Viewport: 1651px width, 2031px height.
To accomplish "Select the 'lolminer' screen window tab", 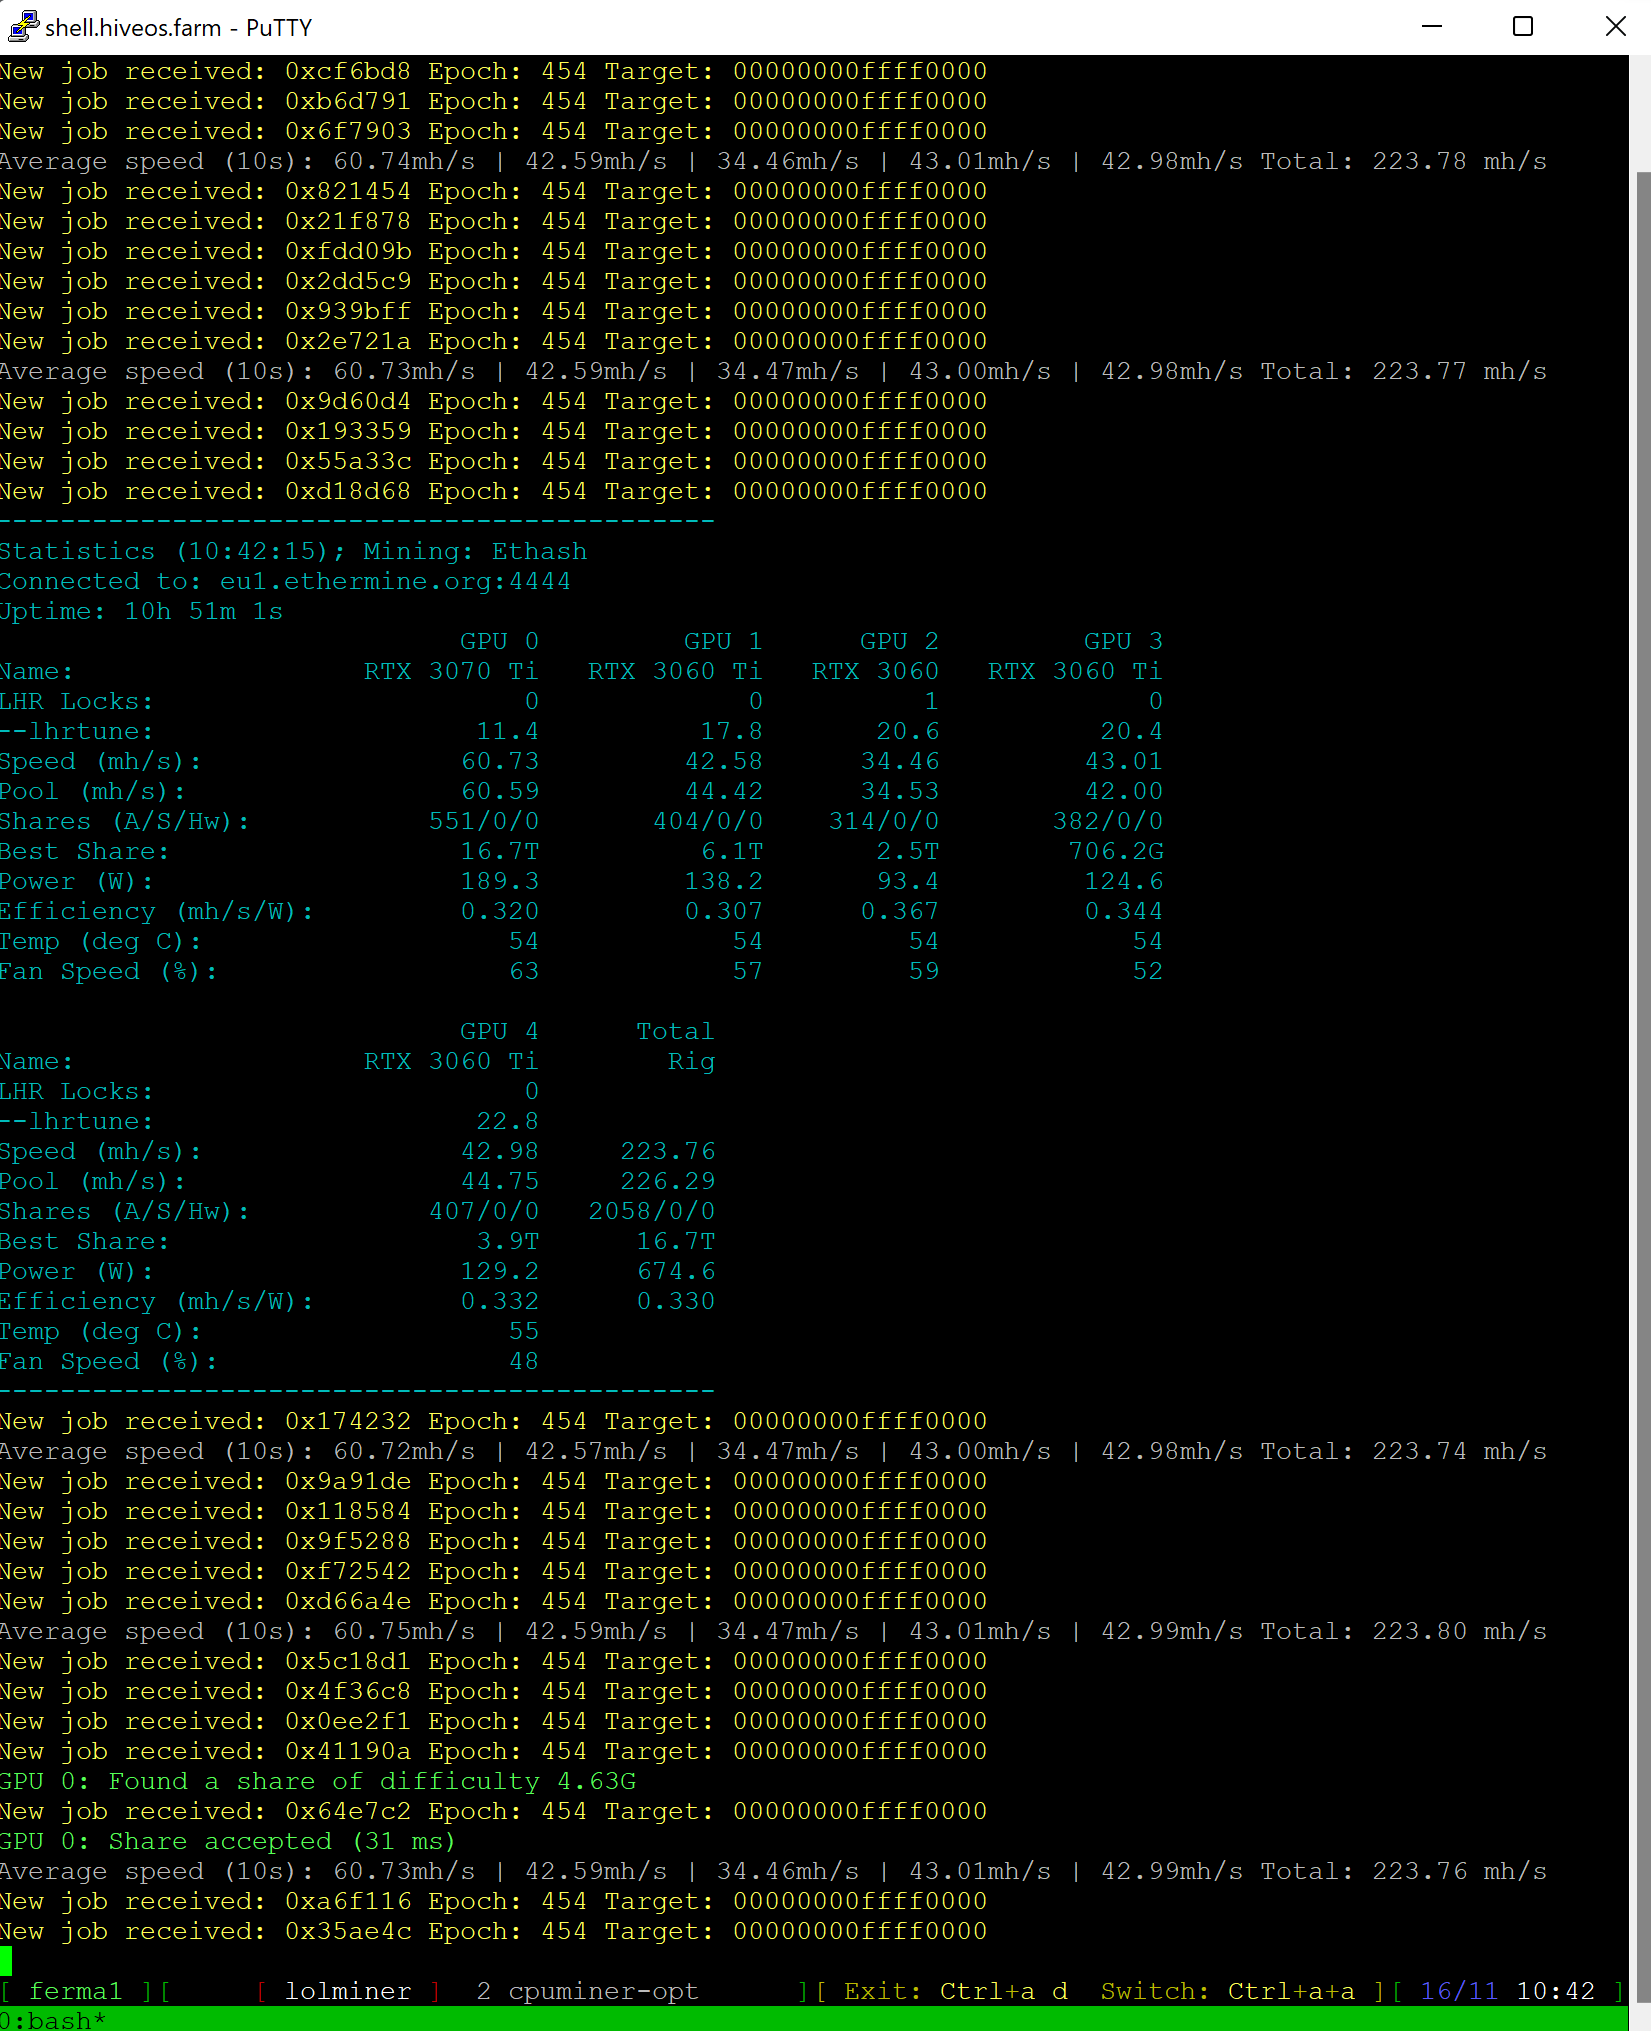I will (348, 1991).
